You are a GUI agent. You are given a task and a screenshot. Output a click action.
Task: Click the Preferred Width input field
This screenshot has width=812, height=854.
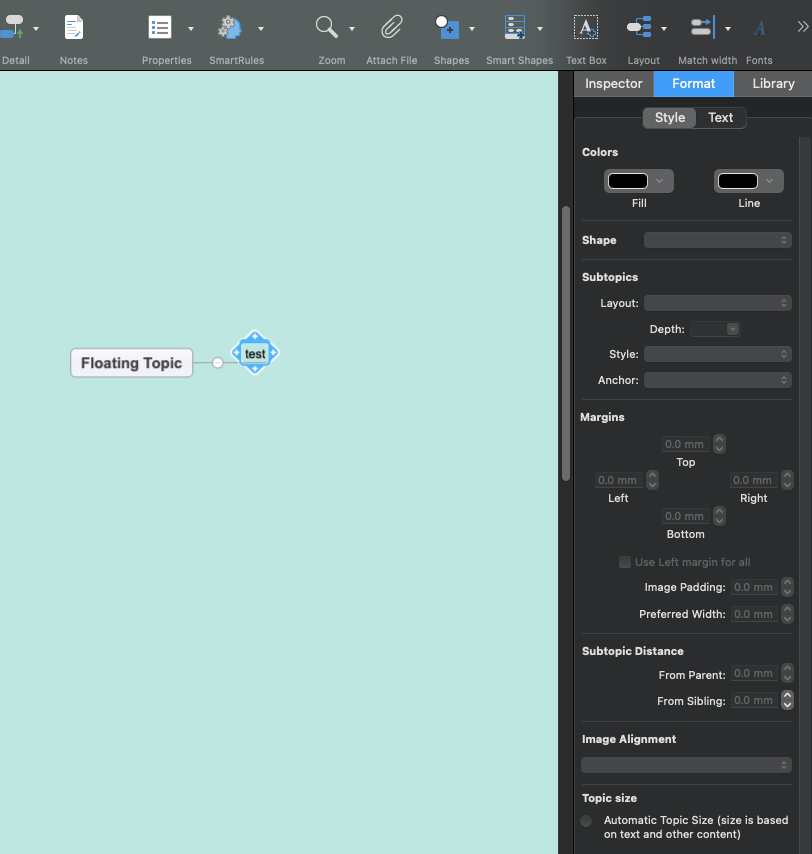[753, 614]
